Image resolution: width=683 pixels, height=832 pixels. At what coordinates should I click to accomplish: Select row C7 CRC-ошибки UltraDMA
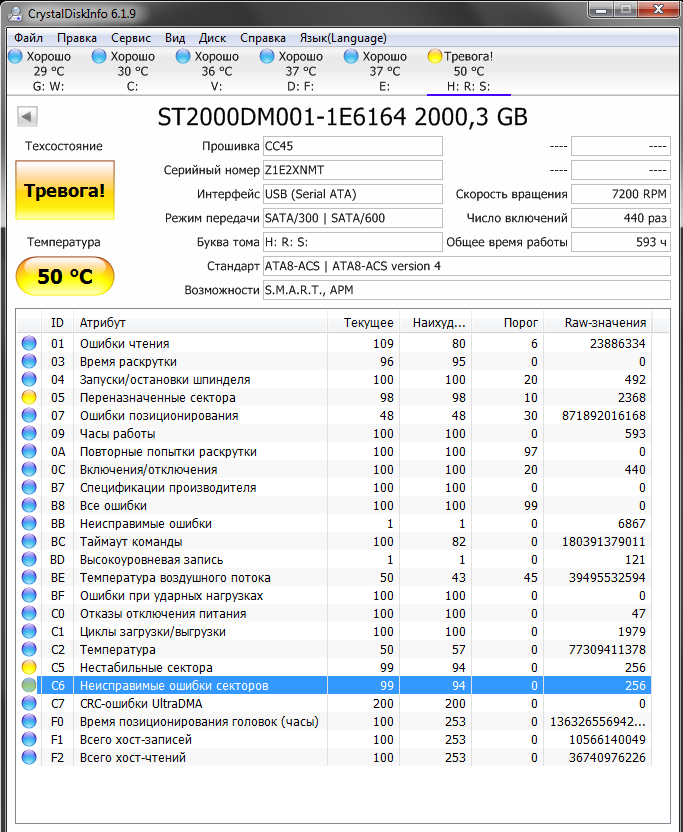[x=200, y=704]
